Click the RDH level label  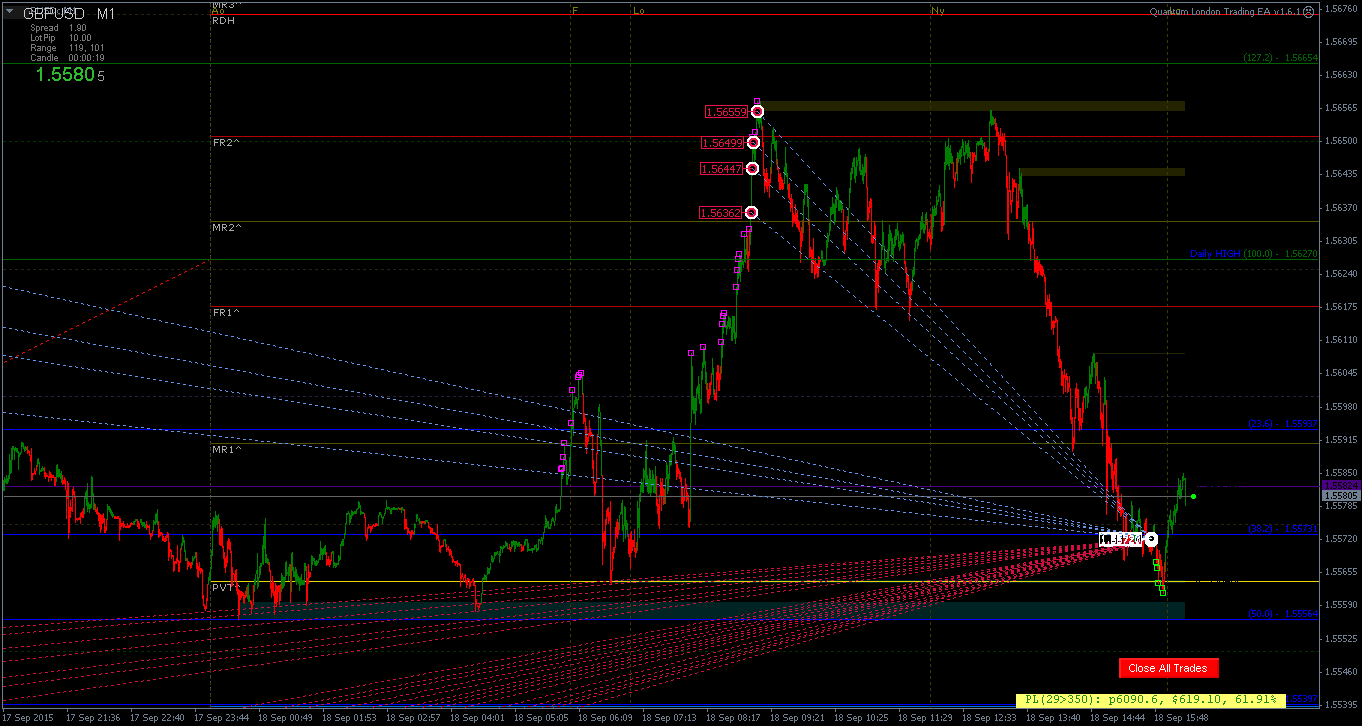tap(223, 20)
